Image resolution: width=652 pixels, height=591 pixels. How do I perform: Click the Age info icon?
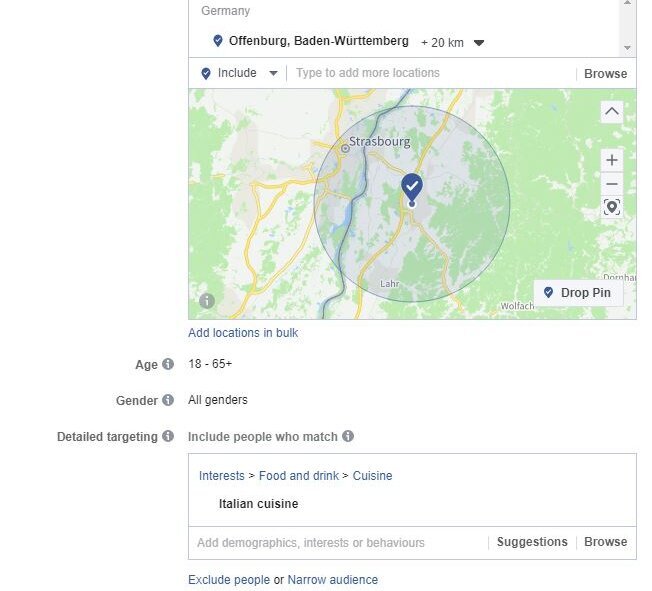click(168, 365)
